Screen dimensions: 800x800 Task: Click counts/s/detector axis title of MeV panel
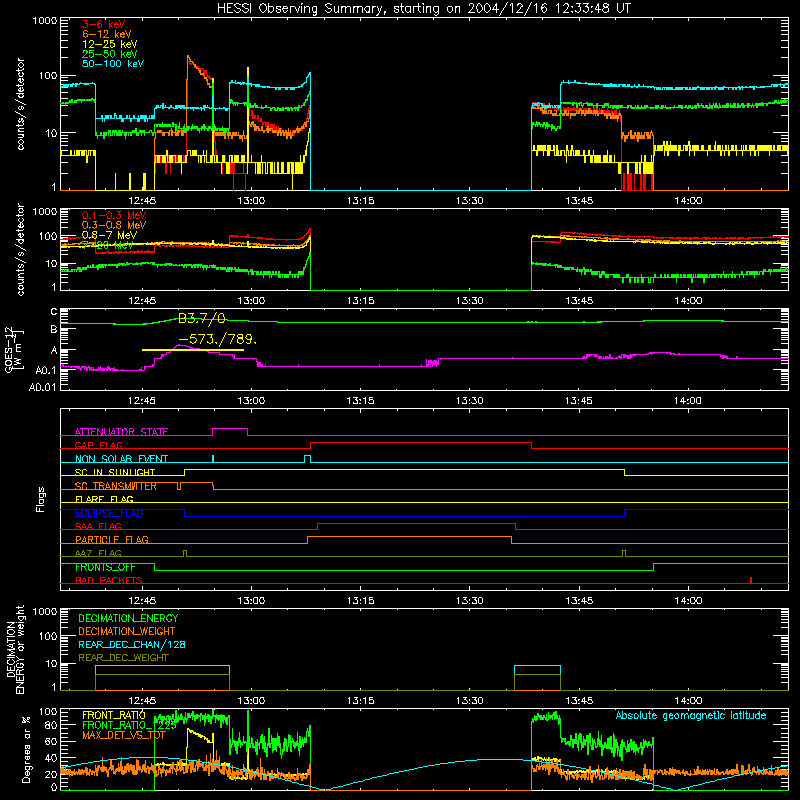(20, 249)
